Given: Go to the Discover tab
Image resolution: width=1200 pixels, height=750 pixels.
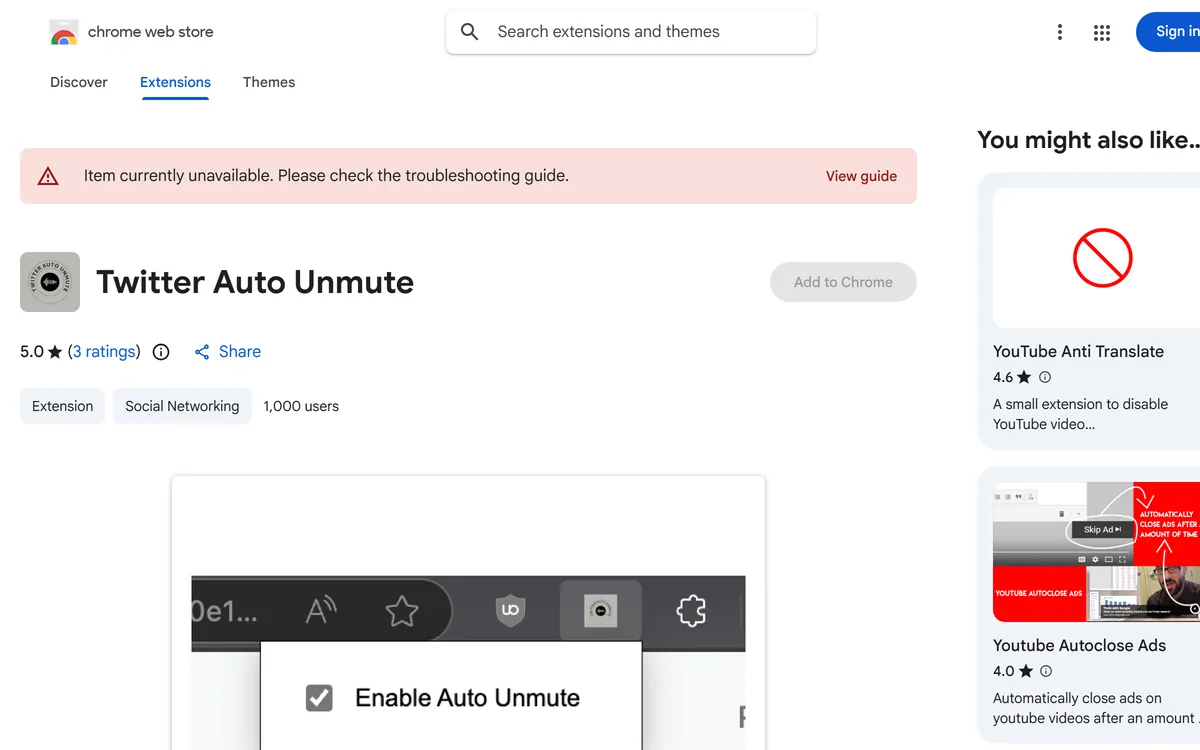Looking at the screenshot, I should [79, 82].
